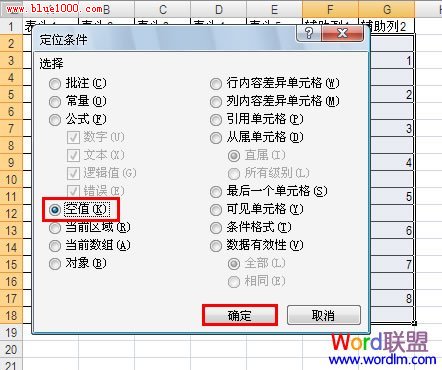The image size is (442, 370).
Task: Select row 1 header
Action: point(11,26)
